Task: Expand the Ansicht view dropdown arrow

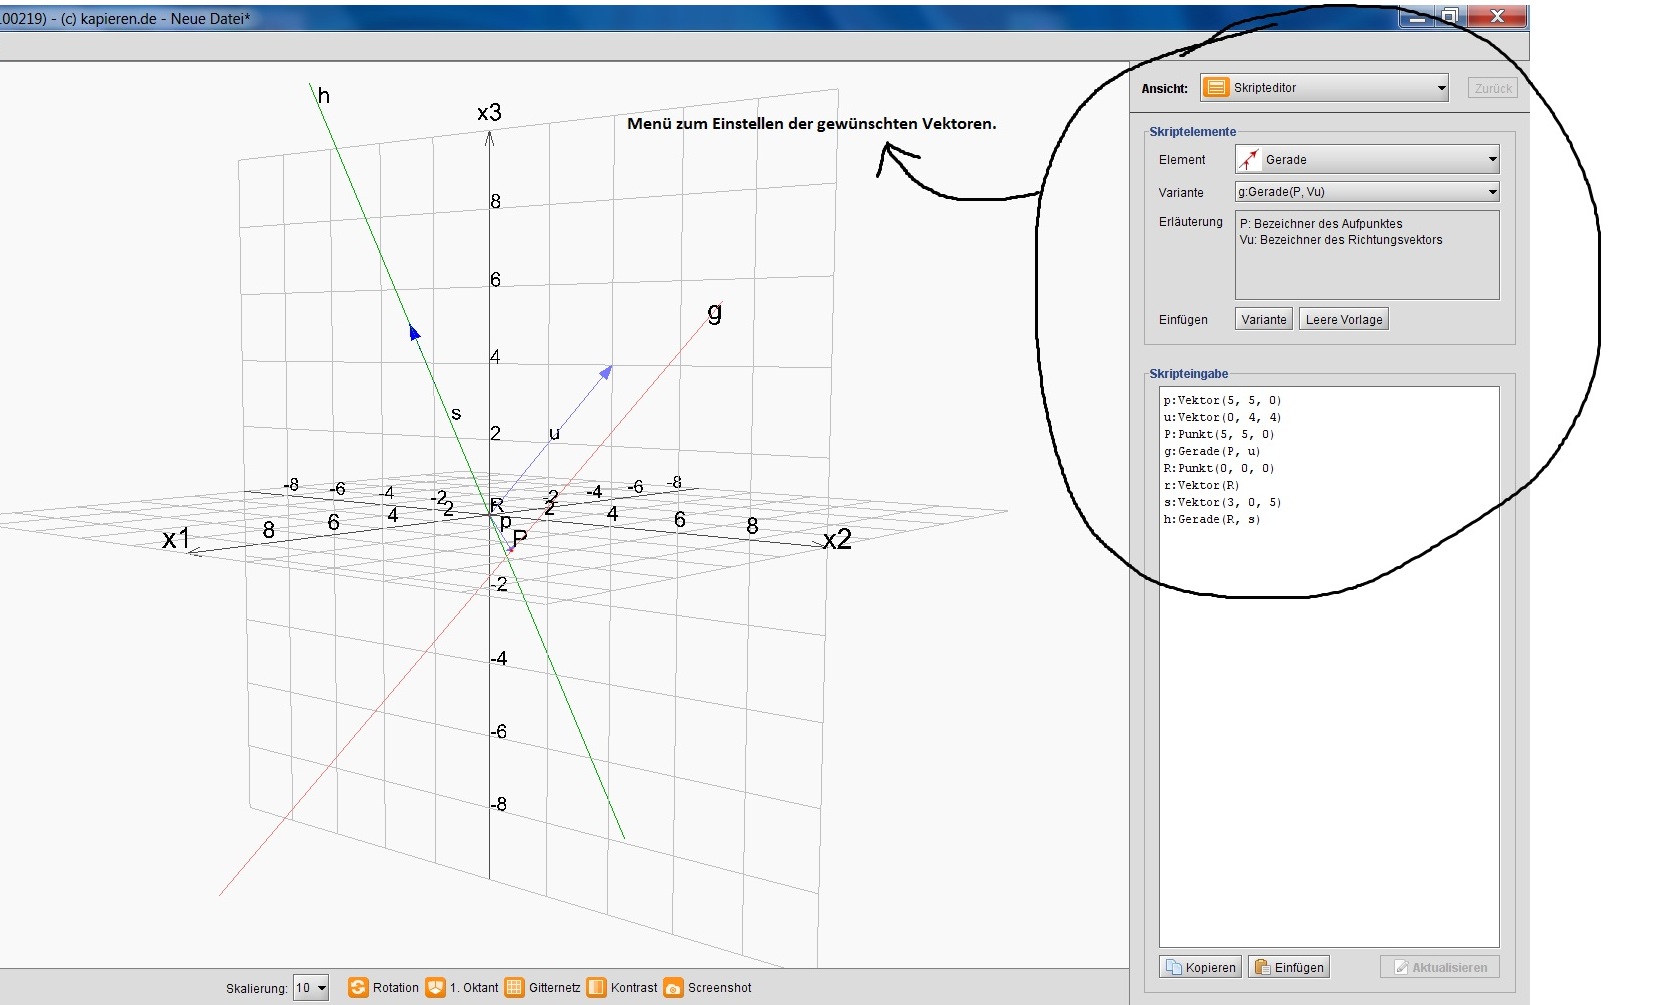Action: (x=1441, y=88)
